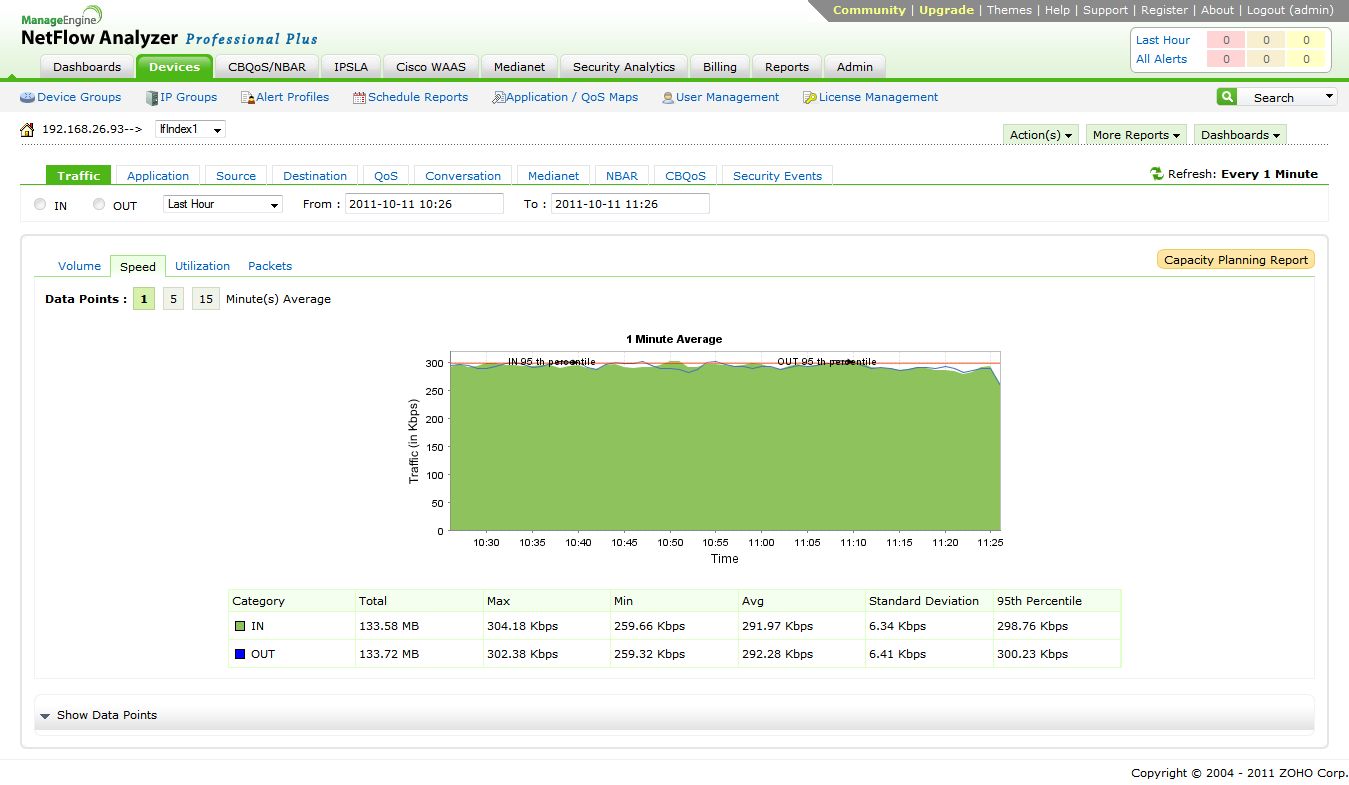
Task: Open the IfIndex1 interface dropdown
Action: 190,129
